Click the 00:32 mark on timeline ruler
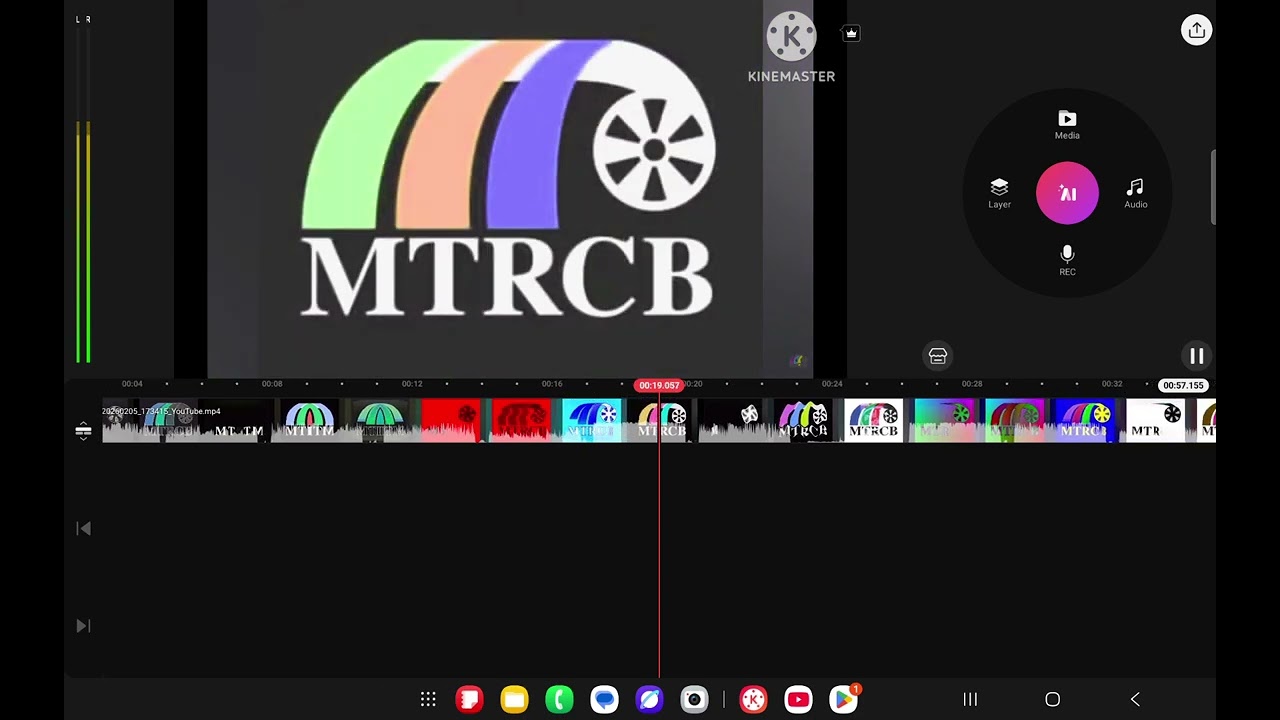The image size is (1280, 720). (1112, 384)
